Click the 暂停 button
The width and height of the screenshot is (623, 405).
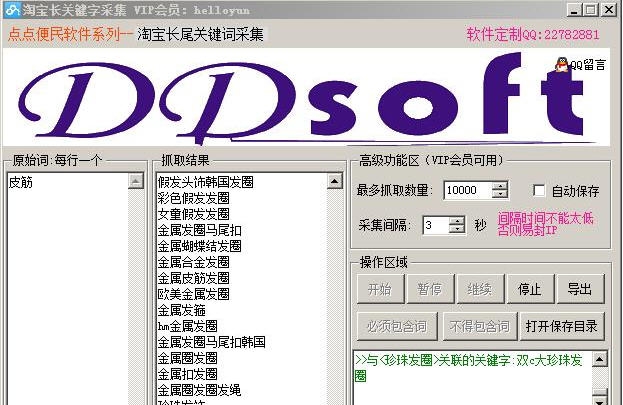pos(430,289)
